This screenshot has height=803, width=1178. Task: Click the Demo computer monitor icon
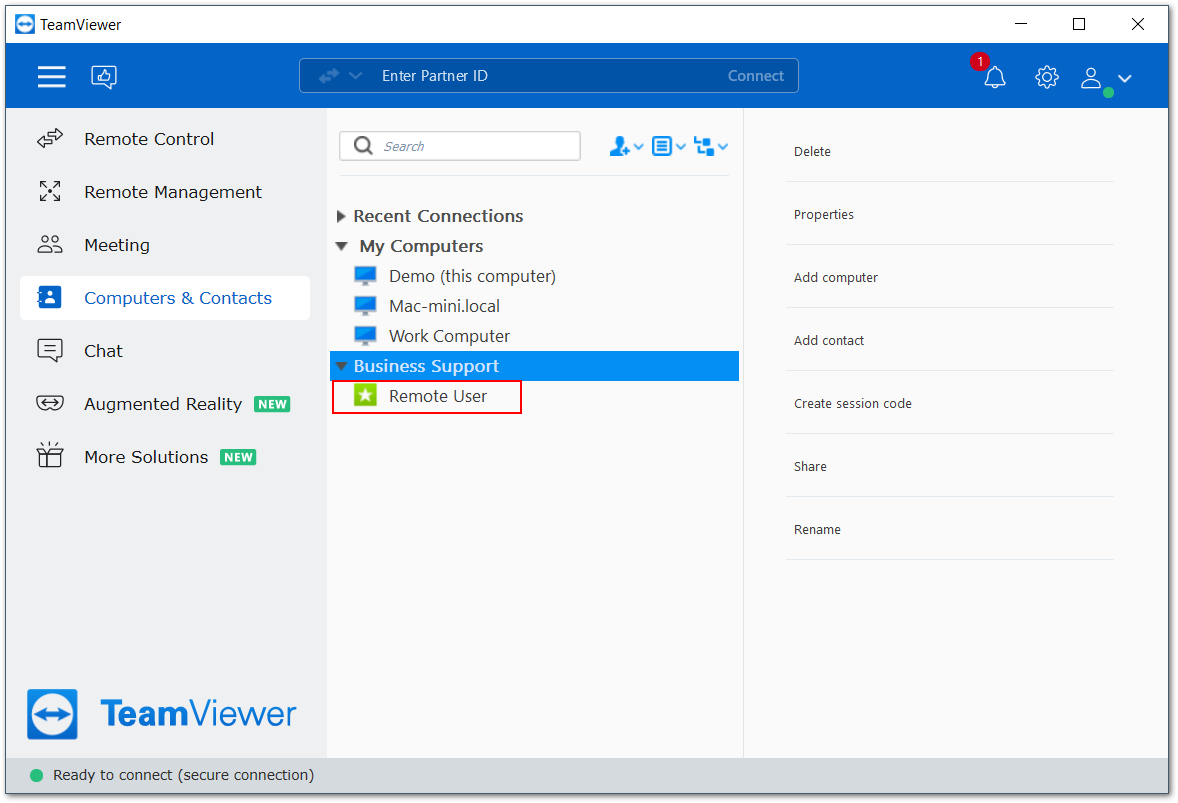click(x=365, y=276)
